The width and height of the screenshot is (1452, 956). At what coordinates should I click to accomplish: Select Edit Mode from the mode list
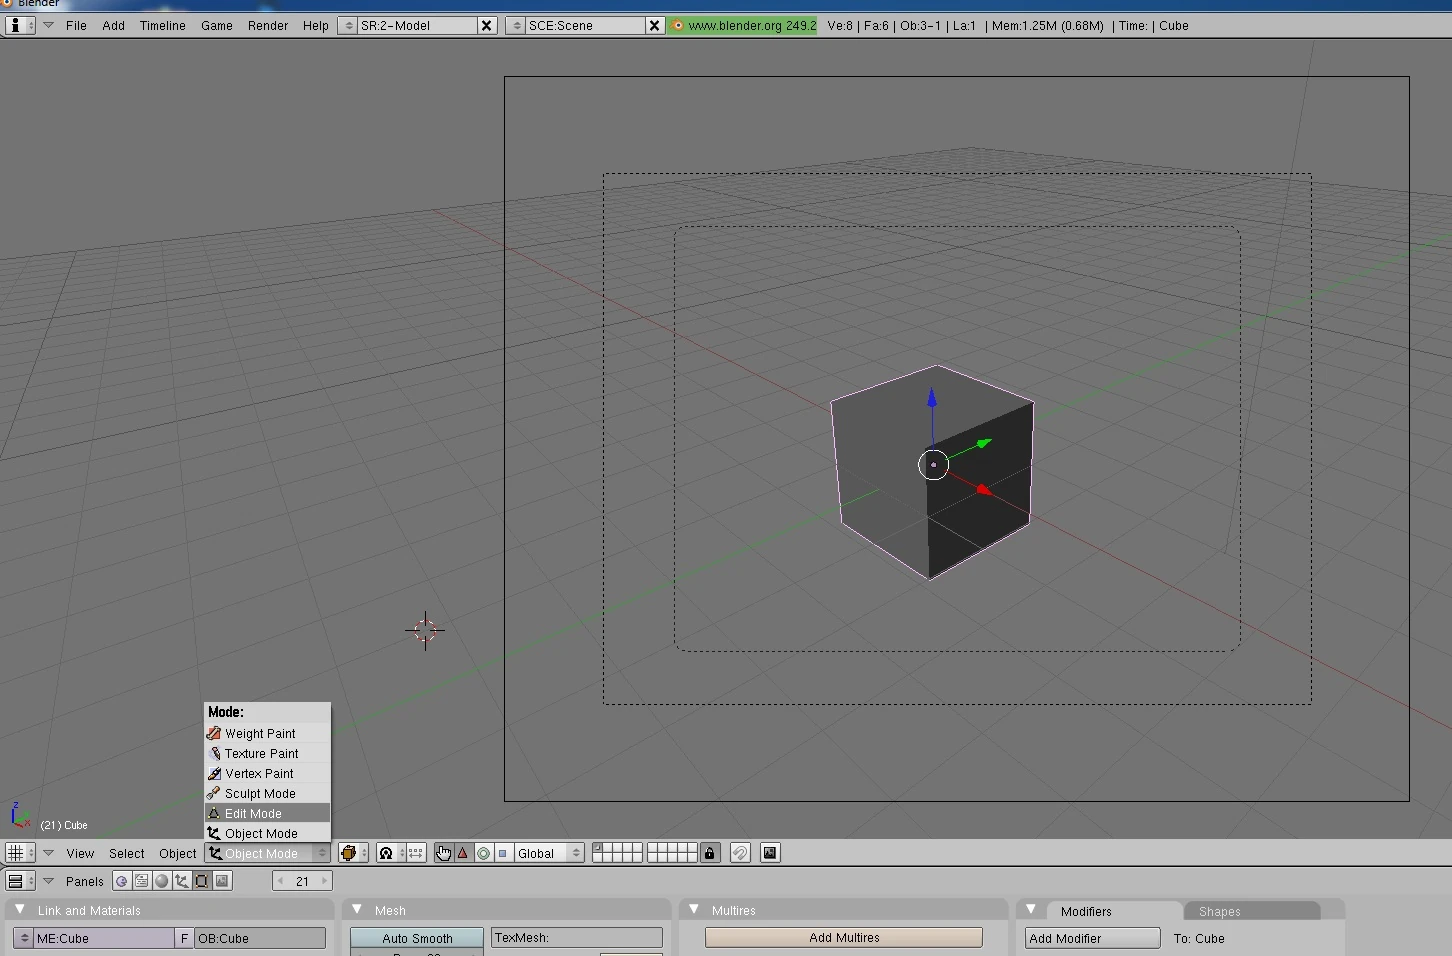266,813
